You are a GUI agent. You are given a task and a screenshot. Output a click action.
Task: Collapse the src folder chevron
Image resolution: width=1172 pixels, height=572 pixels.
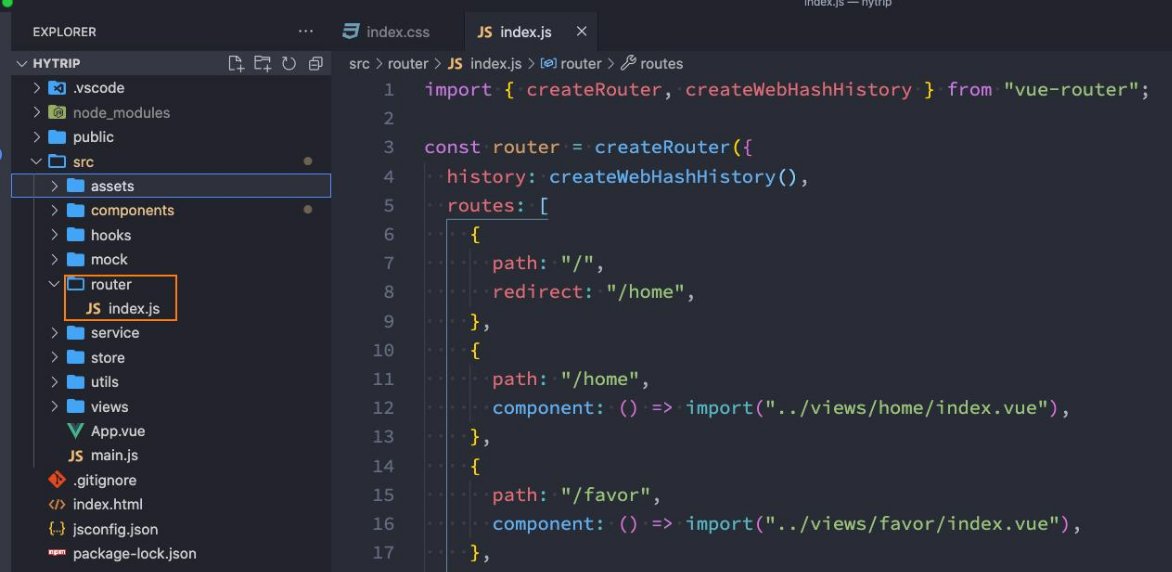coord(37,162)
